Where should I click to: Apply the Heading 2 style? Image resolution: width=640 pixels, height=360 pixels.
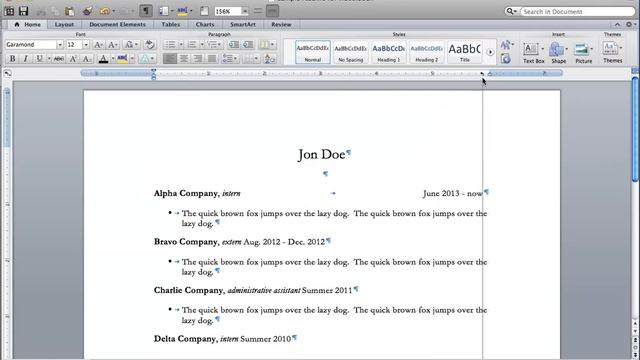coord(427,52)
